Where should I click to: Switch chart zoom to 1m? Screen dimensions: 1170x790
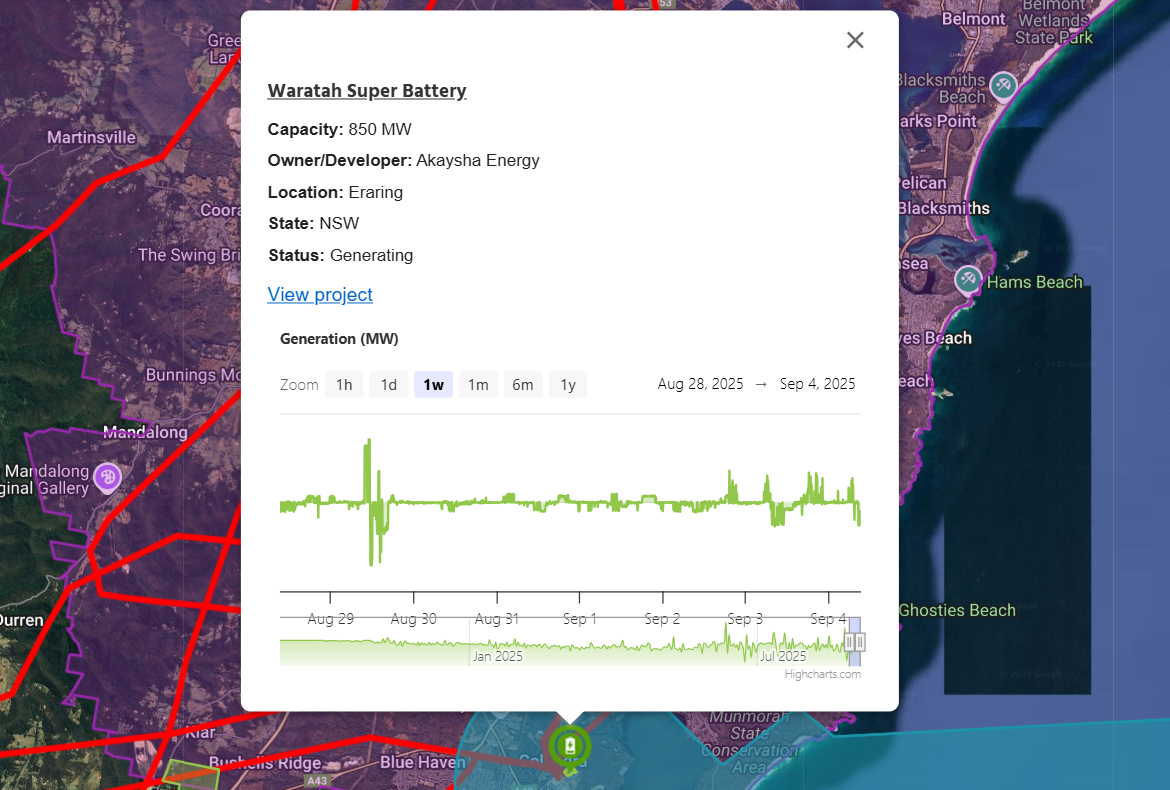(x=478, y=385)
